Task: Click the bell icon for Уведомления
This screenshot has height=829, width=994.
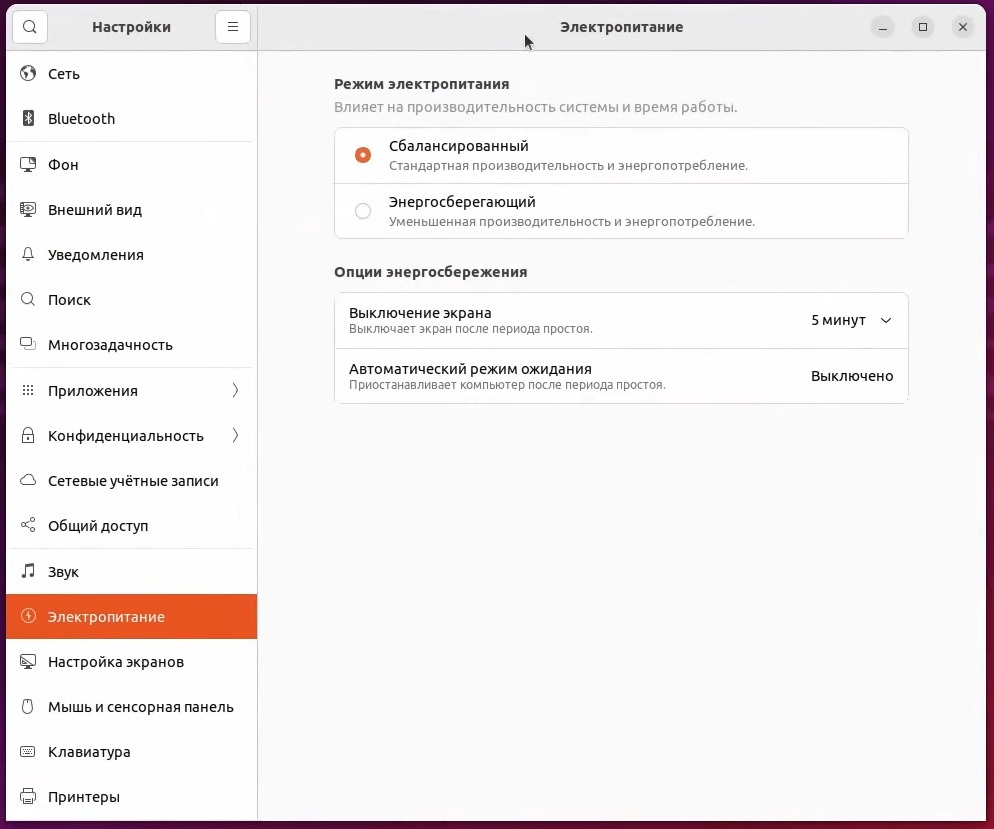Action: click(x=28, y=254)
